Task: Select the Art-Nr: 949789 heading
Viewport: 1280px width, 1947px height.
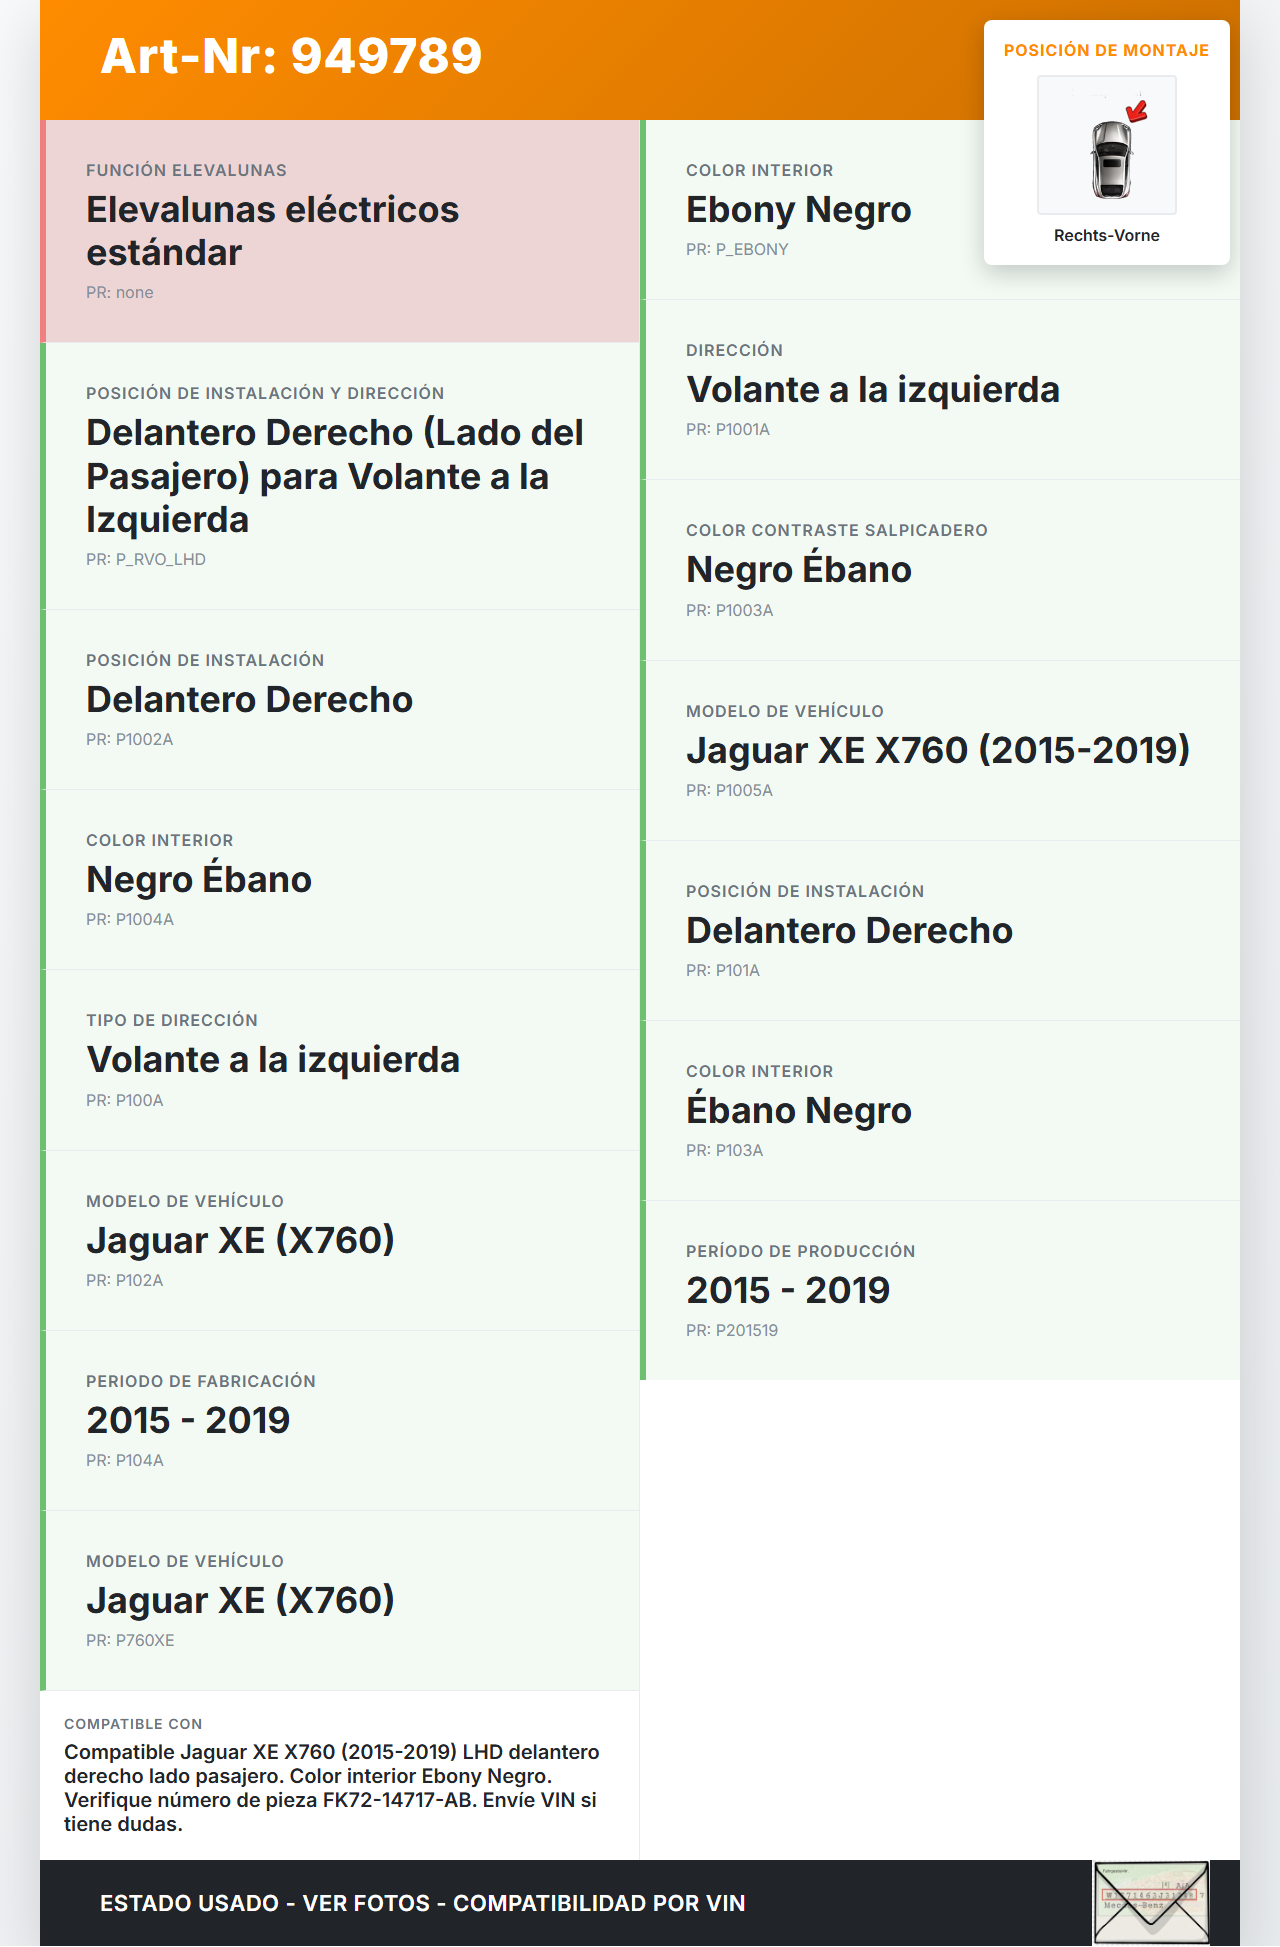Action: coord(291,56)
